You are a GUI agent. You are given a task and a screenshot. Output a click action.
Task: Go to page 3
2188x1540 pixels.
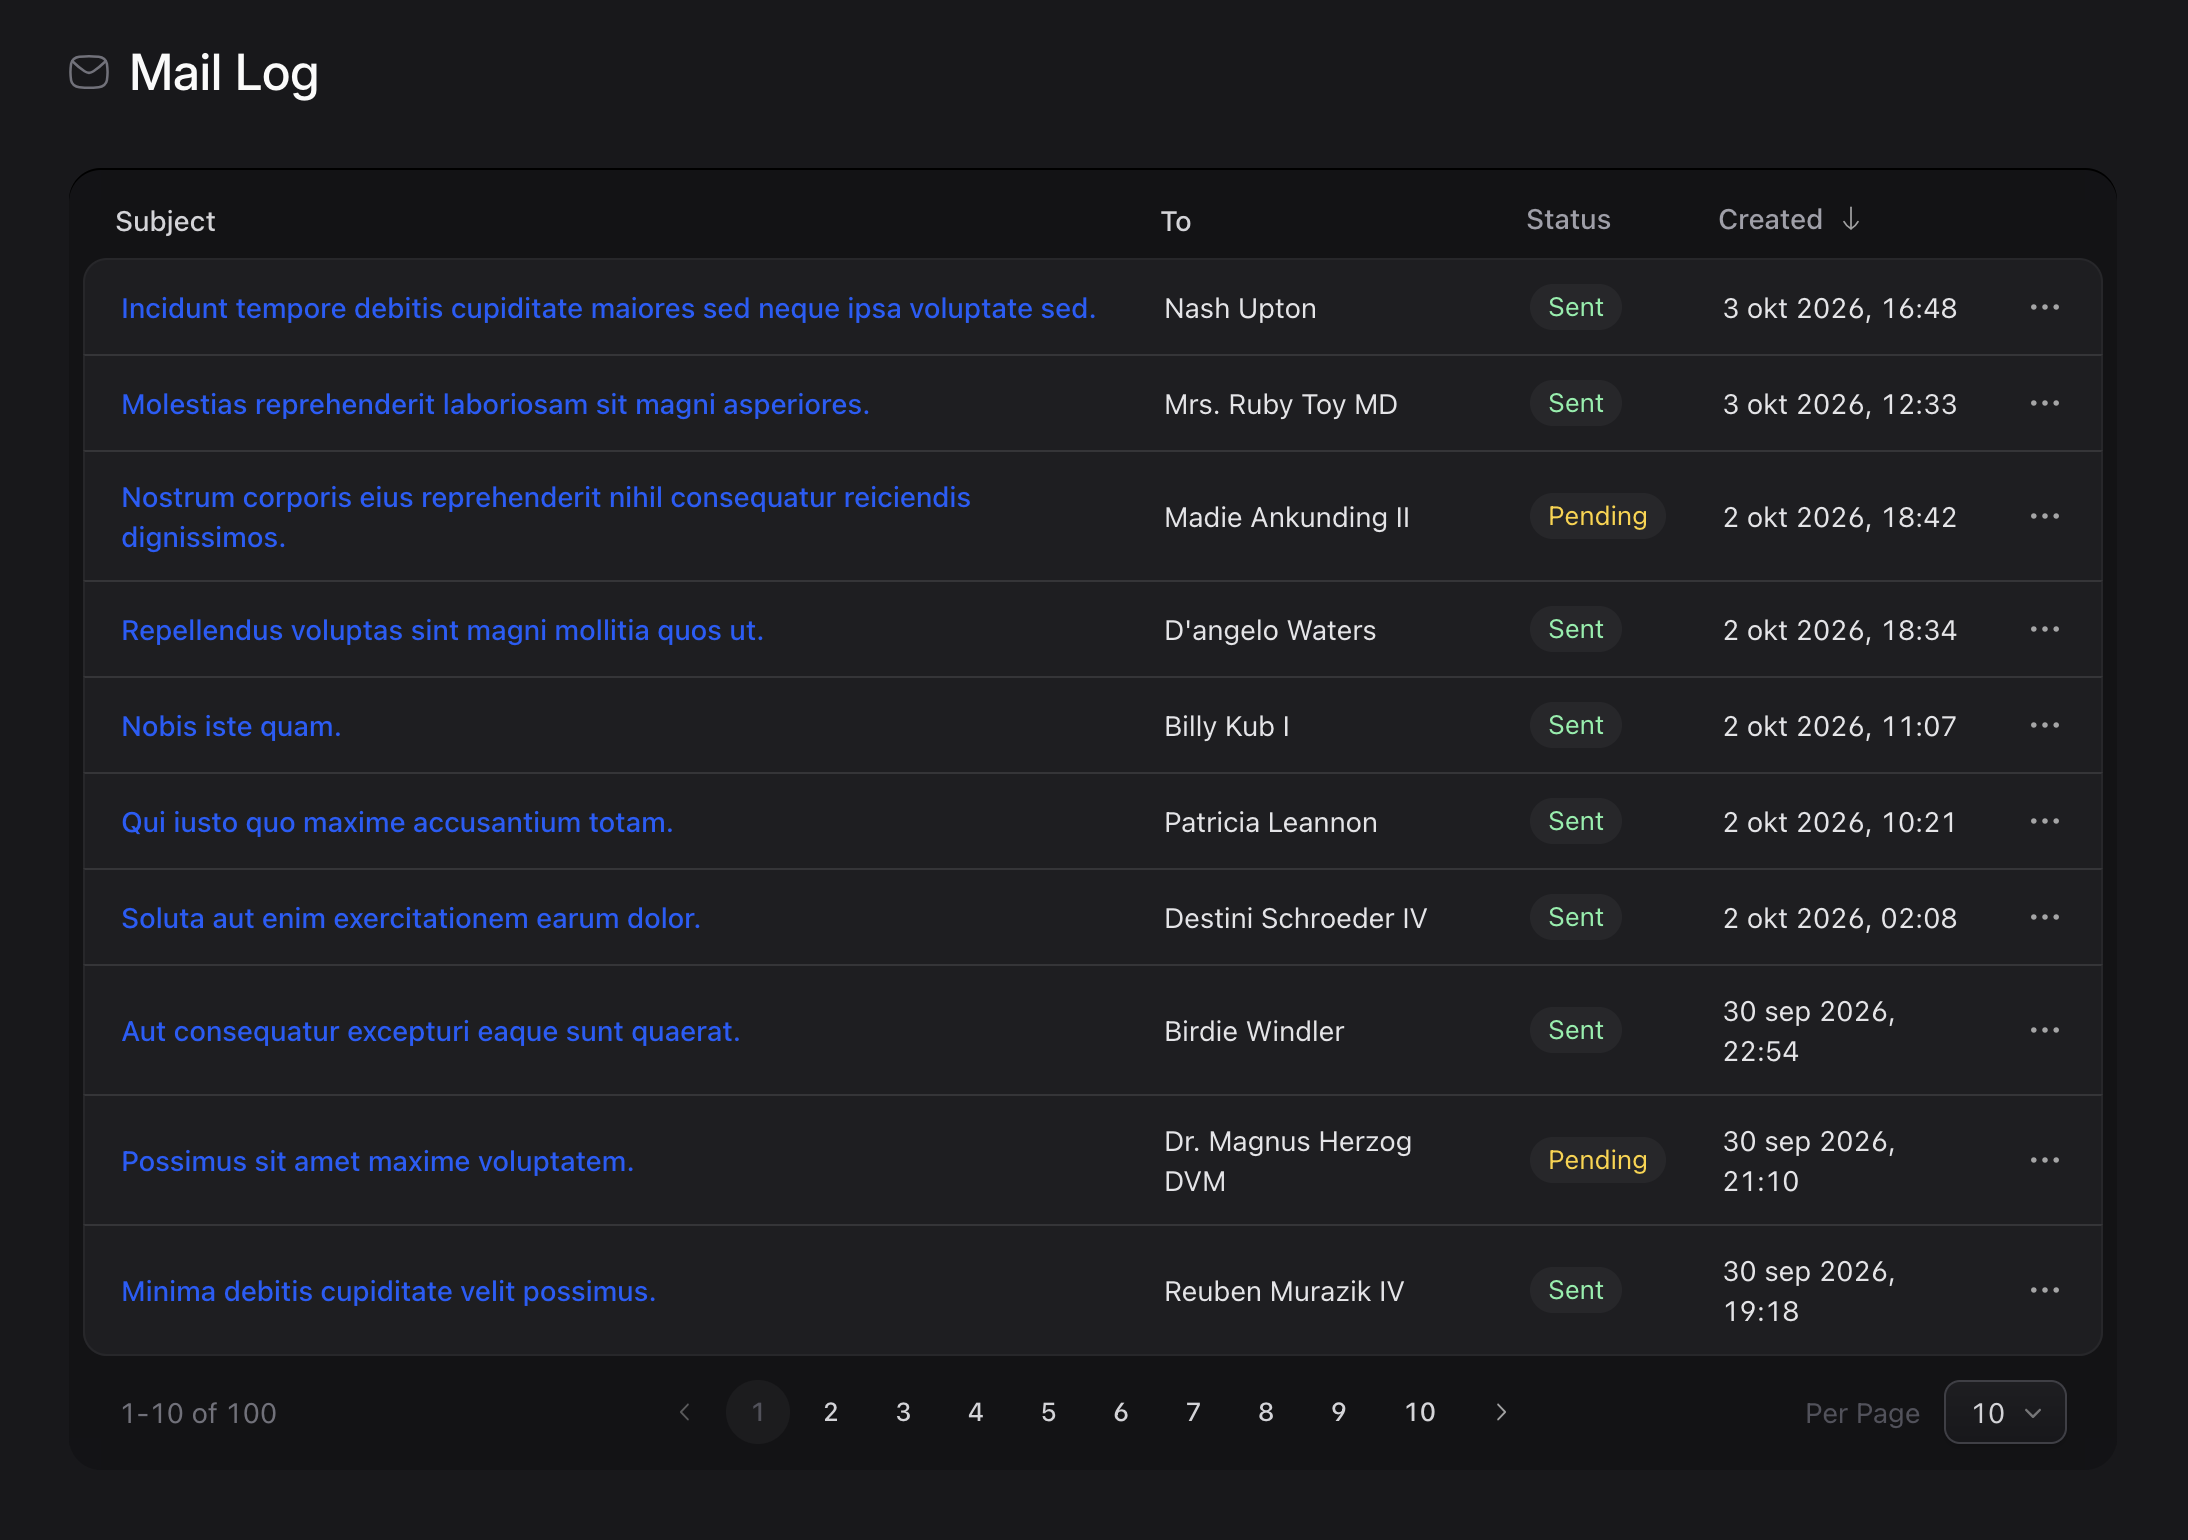[x=903, y=1412]
